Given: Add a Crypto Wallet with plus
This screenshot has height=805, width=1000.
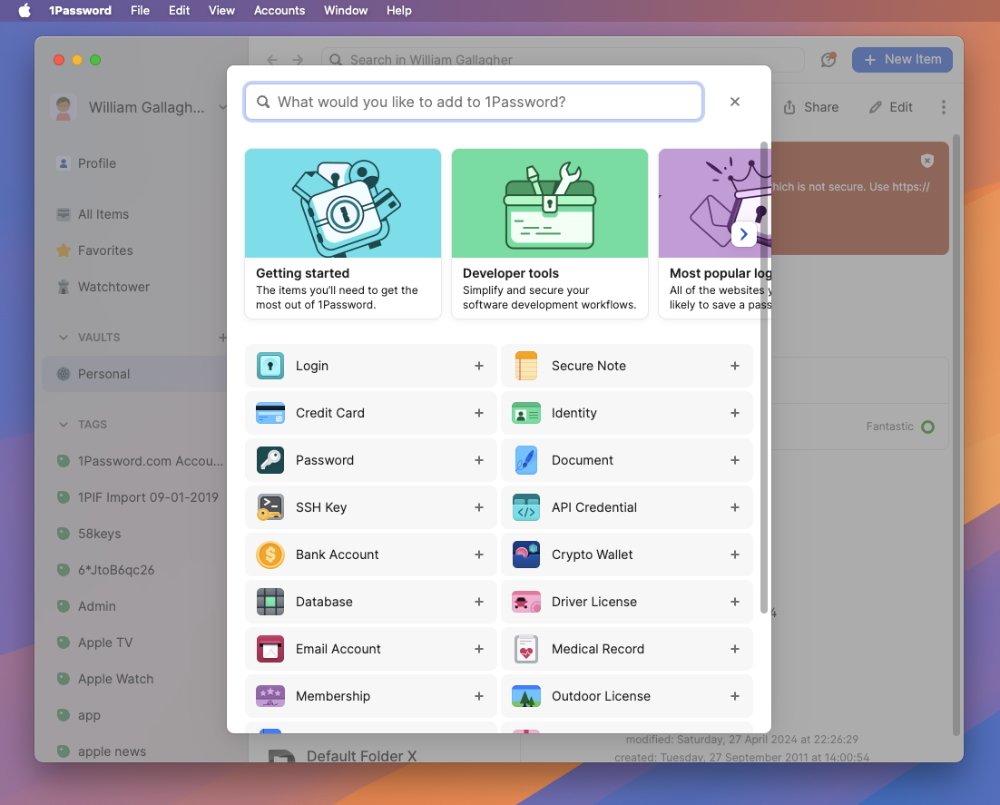Looking at the screenshot, I should tap(735, 554).
